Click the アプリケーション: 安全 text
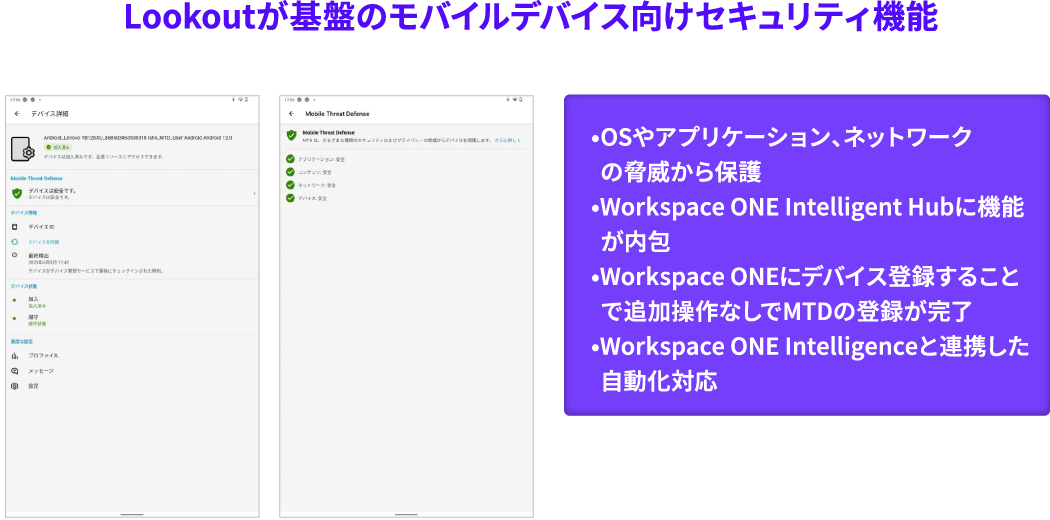 [x=321, y=159]
